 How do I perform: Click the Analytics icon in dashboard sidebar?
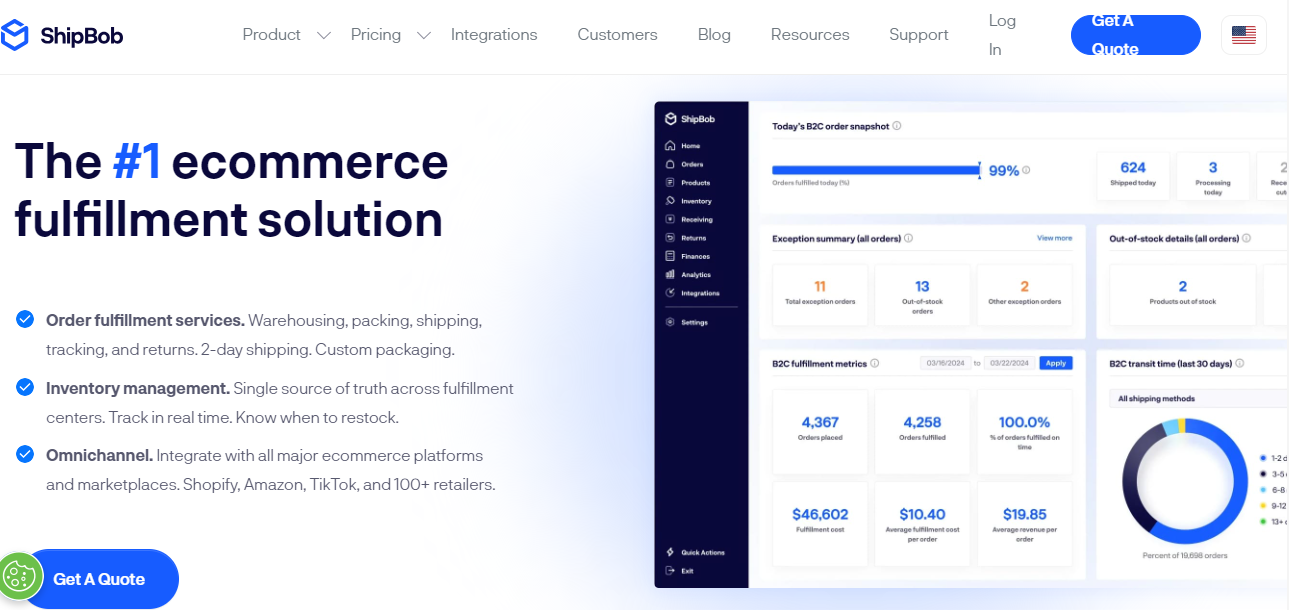click(x=670, y=274)
